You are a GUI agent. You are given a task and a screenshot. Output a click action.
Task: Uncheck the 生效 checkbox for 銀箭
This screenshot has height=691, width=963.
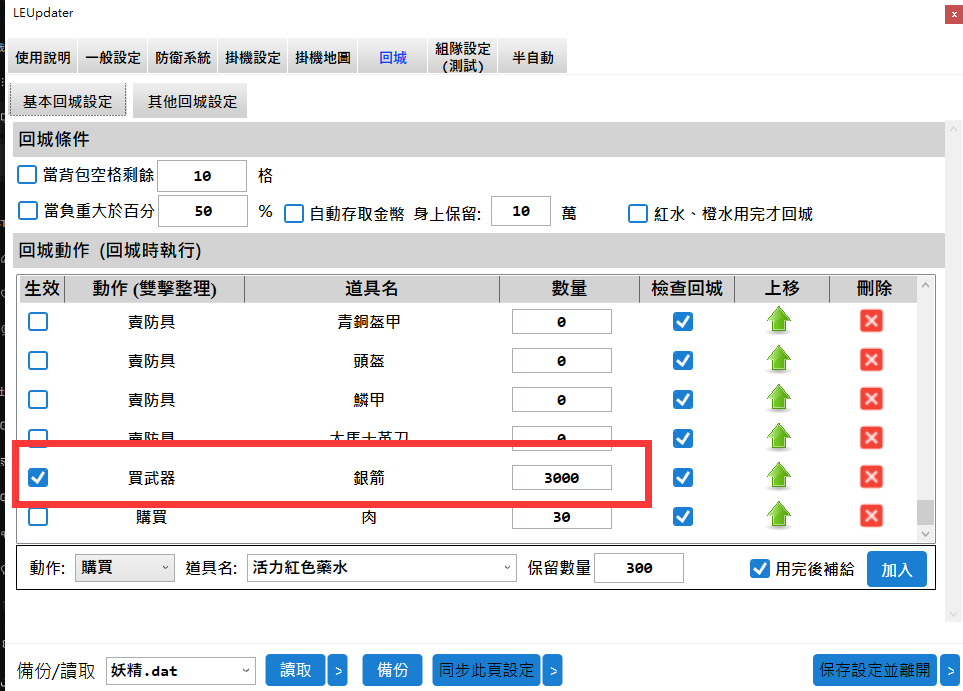38,477
